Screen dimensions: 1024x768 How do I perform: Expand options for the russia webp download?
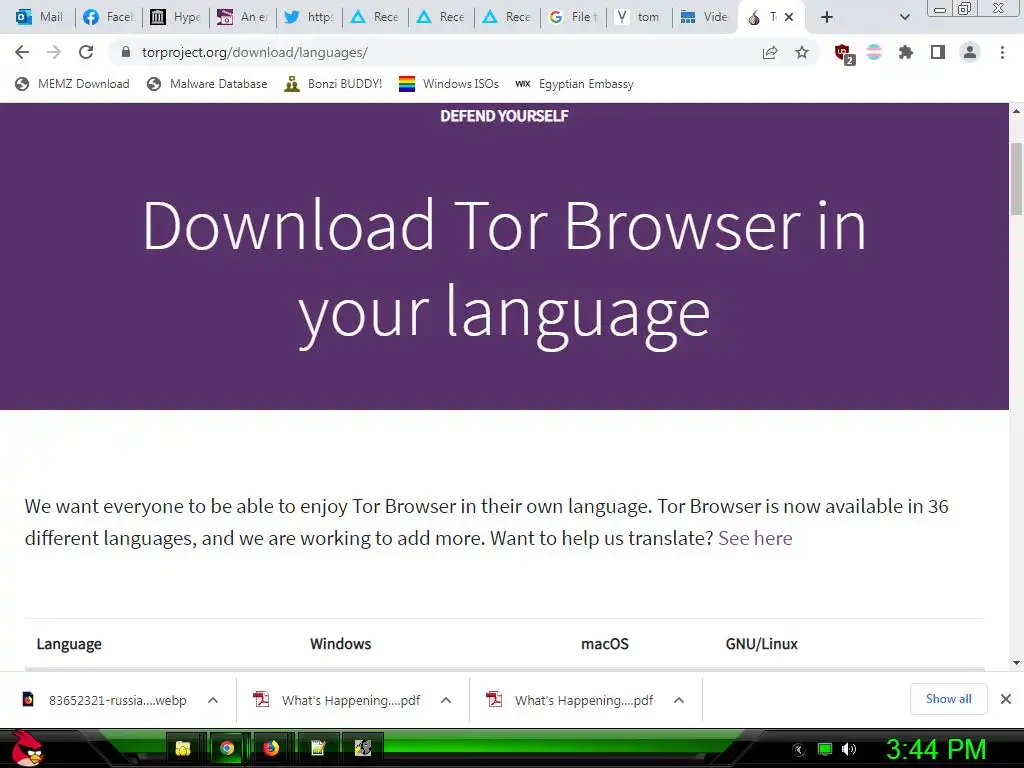[x=213, y=700]
